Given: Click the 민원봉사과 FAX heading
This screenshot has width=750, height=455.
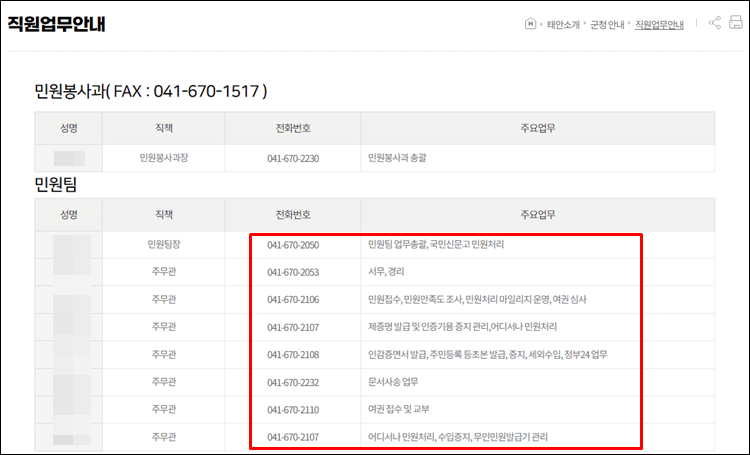Looking at the screenshot, I should coord(151,90).
